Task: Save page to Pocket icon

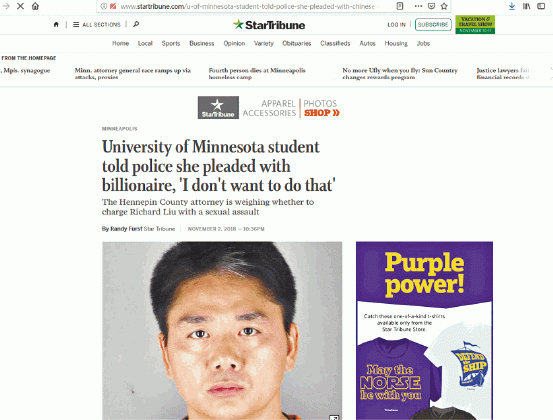Action: [x=431, y=6]
